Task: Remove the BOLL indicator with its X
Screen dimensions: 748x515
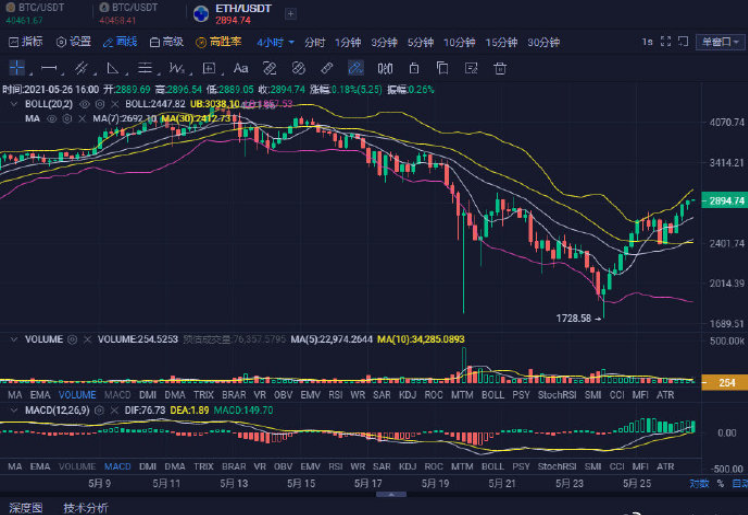Action: pyautogui.click(x=114, y=104)
